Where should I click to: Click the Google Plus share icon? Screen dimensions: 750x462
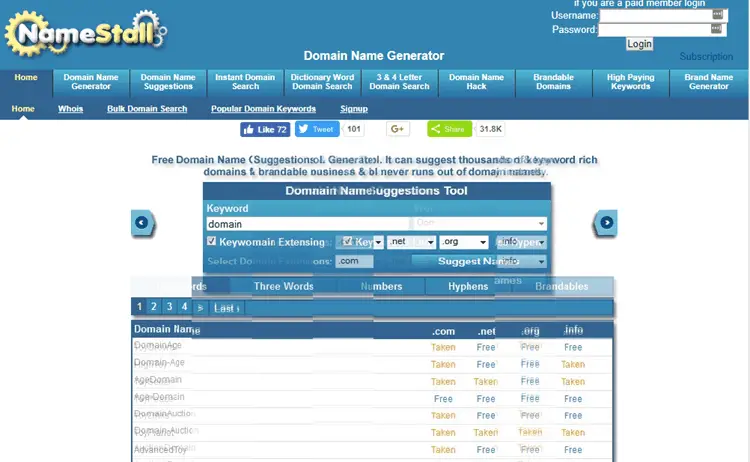tap(397, 129)
